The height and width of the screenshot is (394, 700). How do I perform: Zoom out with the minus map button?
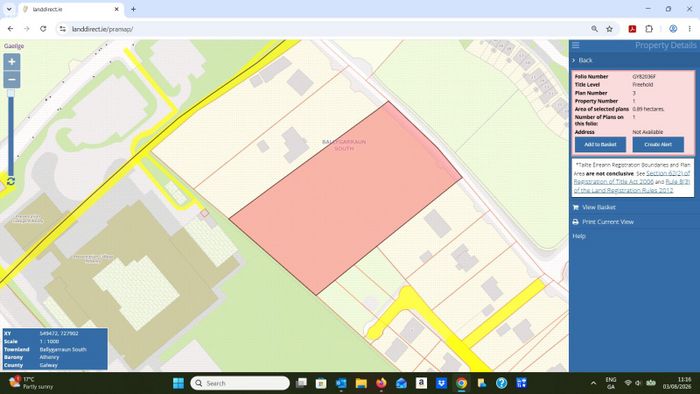pyautogui.click(x=12, y=80)
